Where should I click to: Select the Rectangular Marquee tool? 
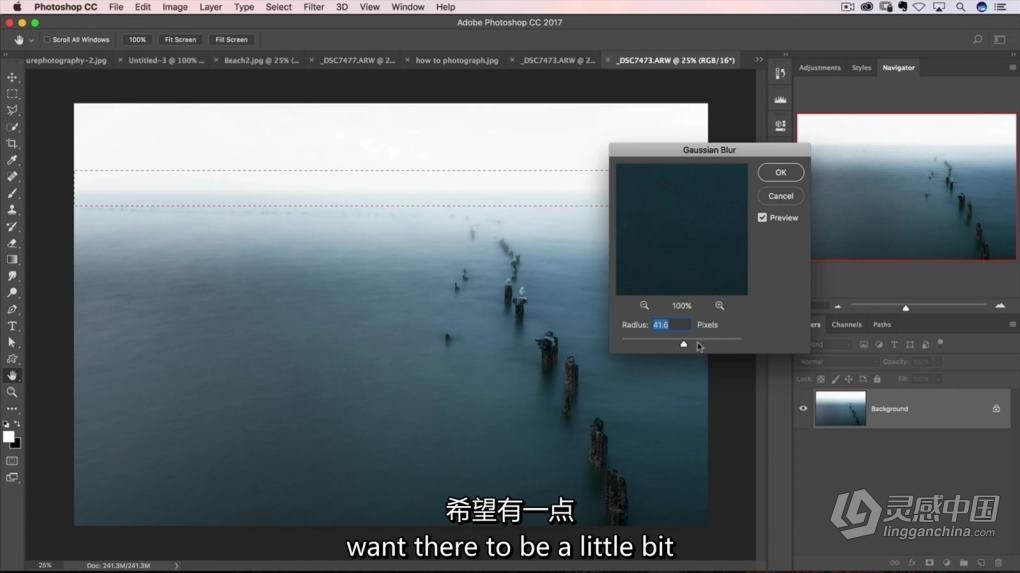point(12,94)
